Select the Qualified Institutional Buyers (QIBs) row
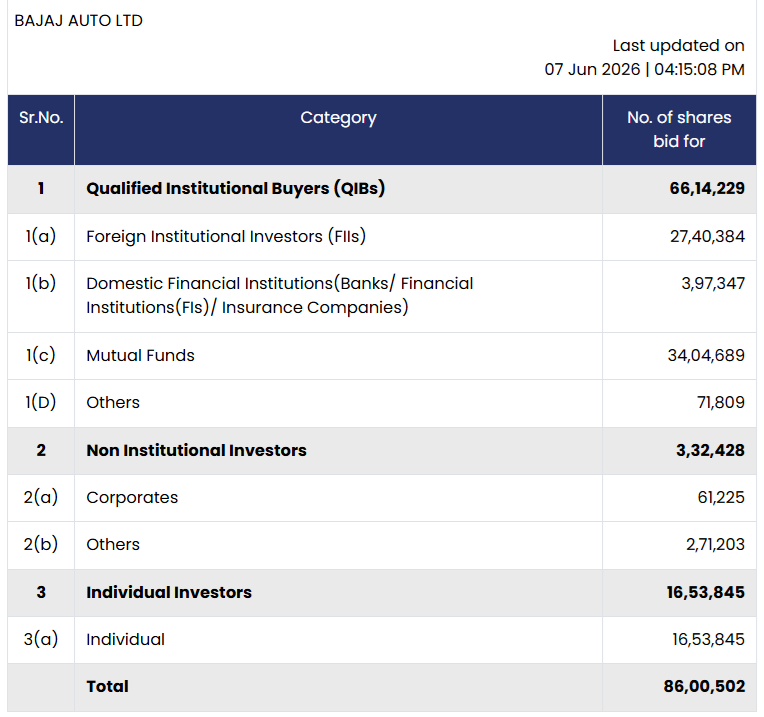764x717 pixels. pos(382,189)
